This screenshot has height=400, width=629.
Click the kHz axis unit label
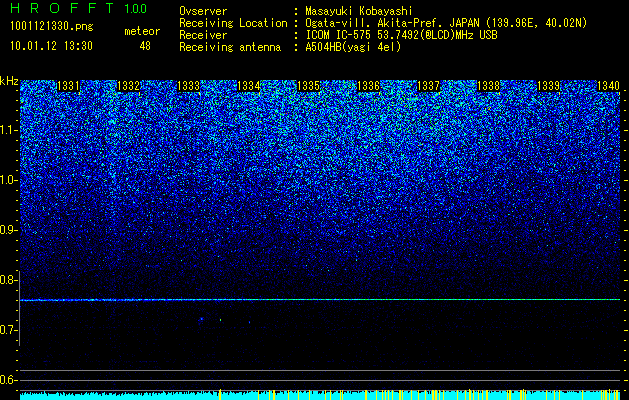pyautogui.click(x=9, y=81)
